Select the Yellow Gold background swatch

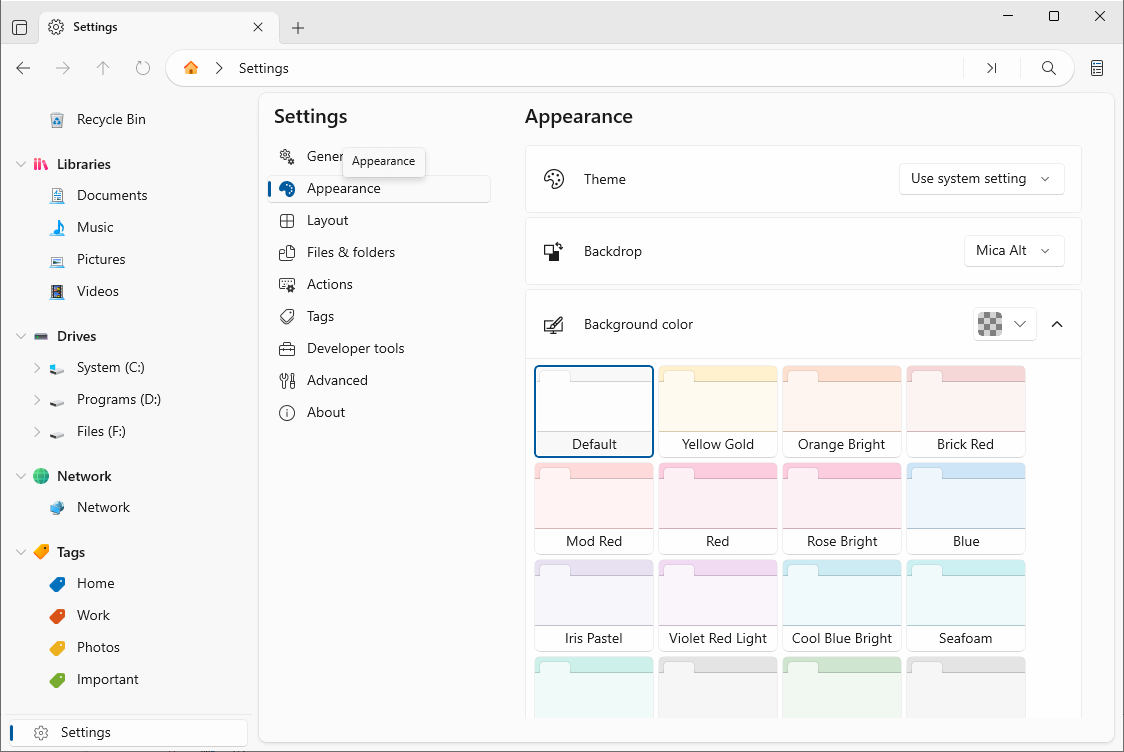click(718, 411)
